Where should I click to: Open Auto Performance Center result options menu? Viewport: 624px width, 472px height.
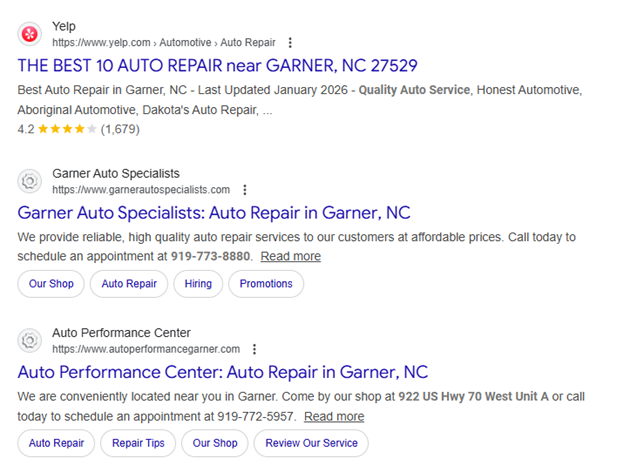tap(255, 349)
